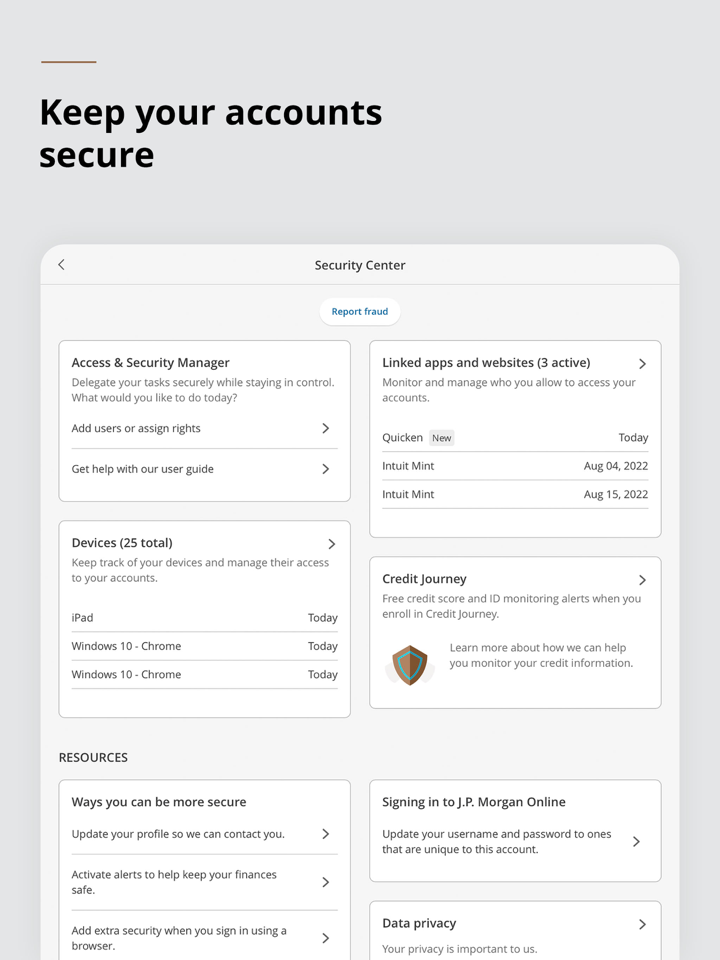The width and height of the screenshot is (720, 960).
Task: Click the Access & Security Manager heading
Action: pos(151,363)
